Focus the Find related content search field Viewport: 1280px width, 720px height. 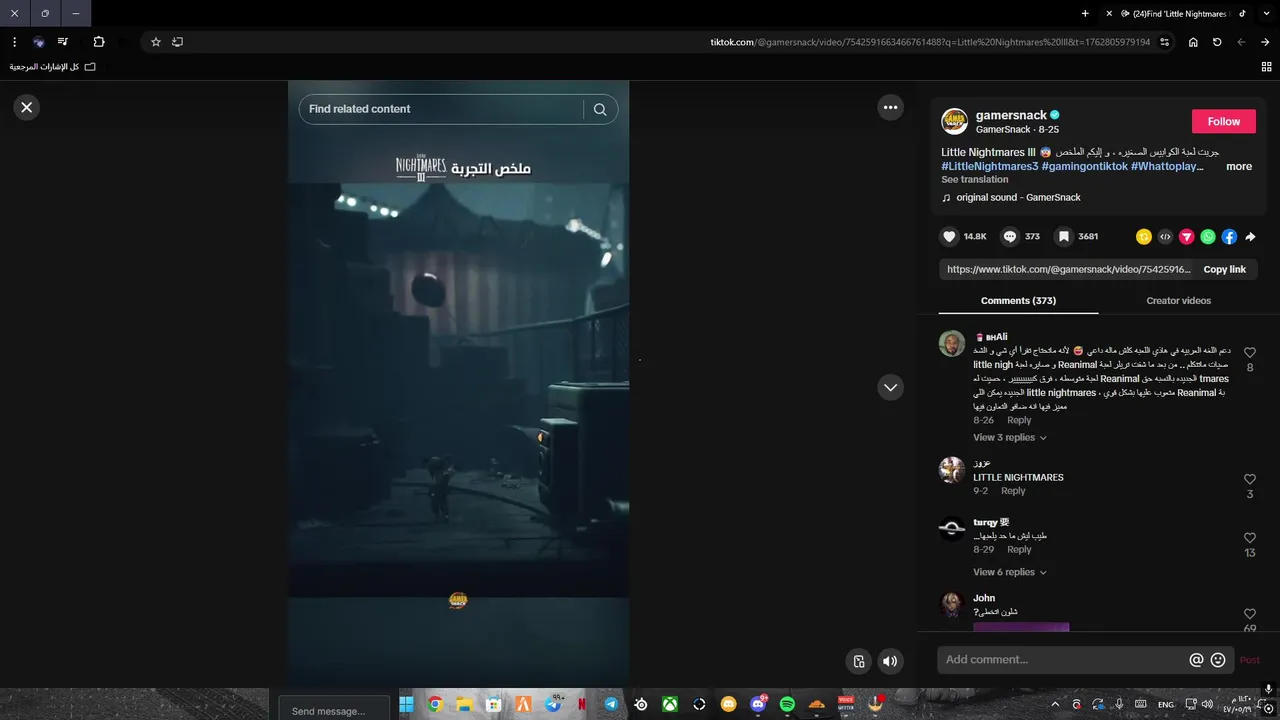(x=440, y=109)
